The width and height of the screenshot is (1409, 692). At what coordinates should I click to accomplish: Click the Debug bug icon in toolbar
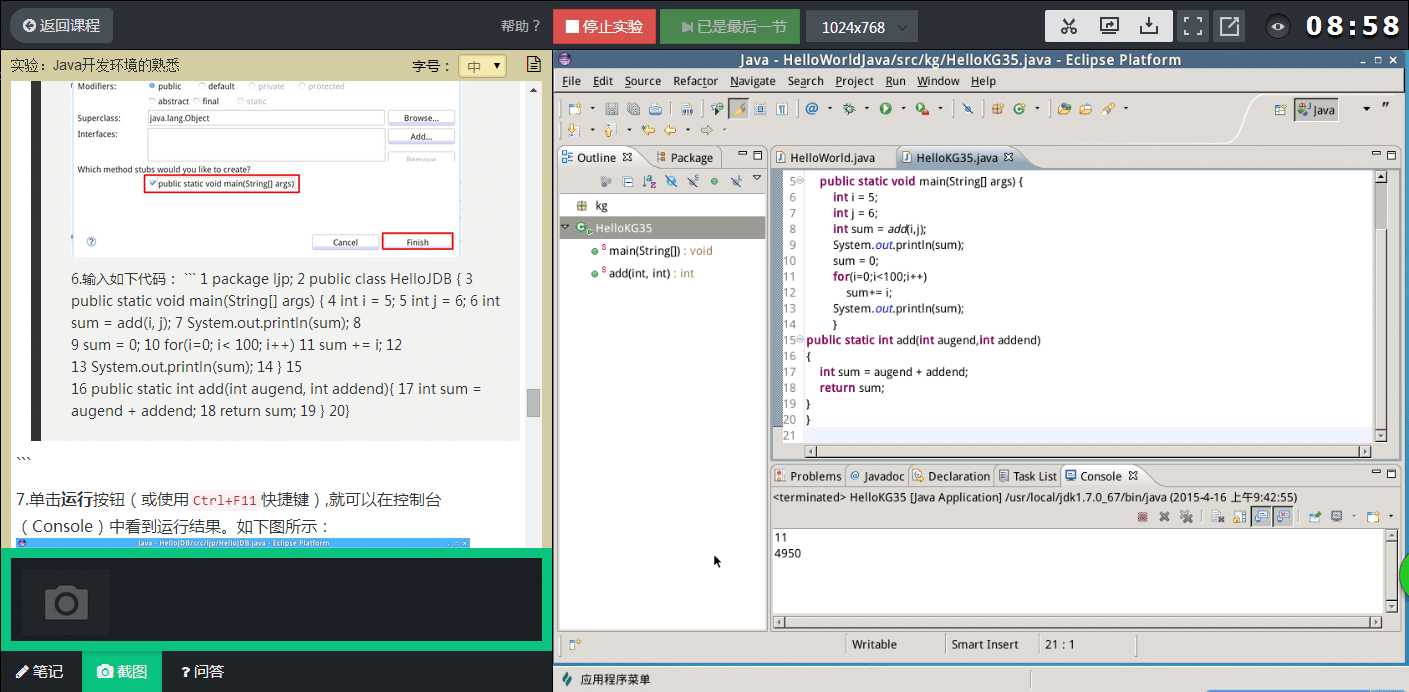click(849, 109)
